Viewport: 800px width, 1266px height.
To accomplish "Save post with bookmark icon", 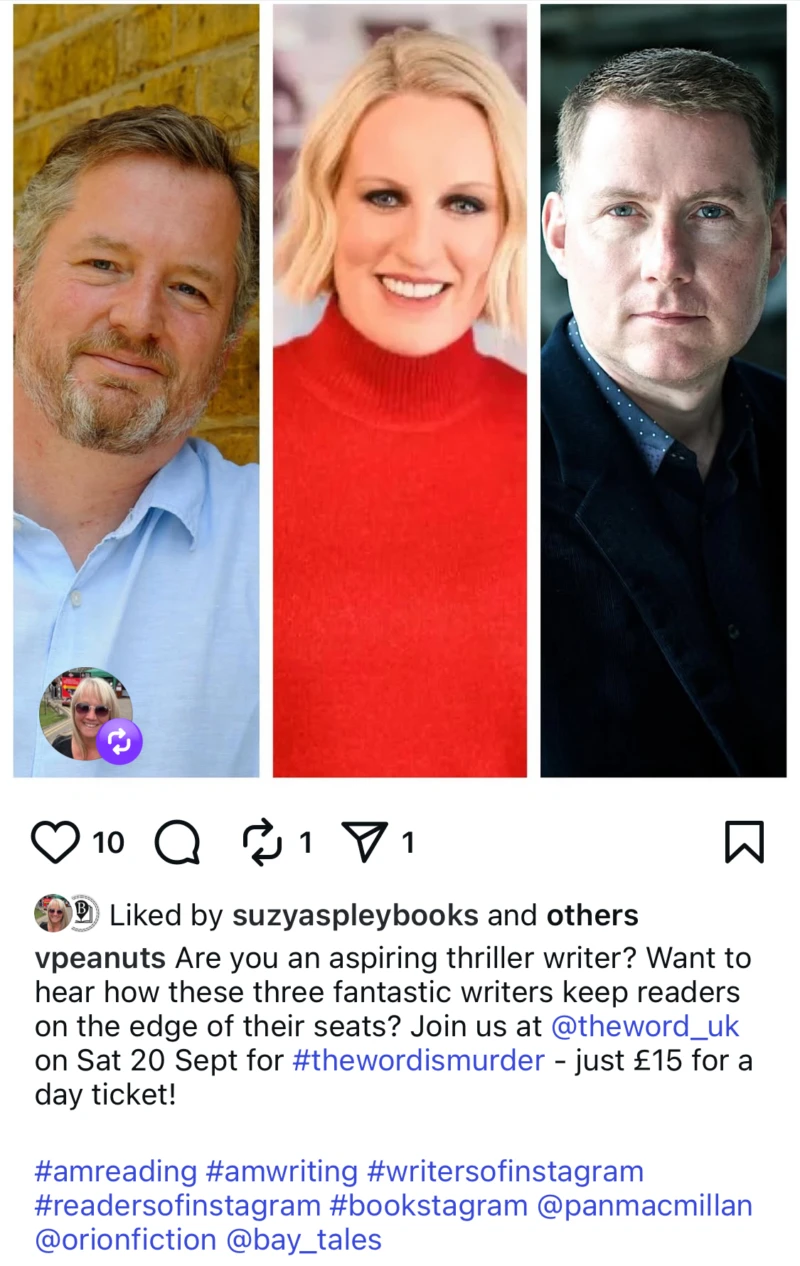I will (744, 842).
